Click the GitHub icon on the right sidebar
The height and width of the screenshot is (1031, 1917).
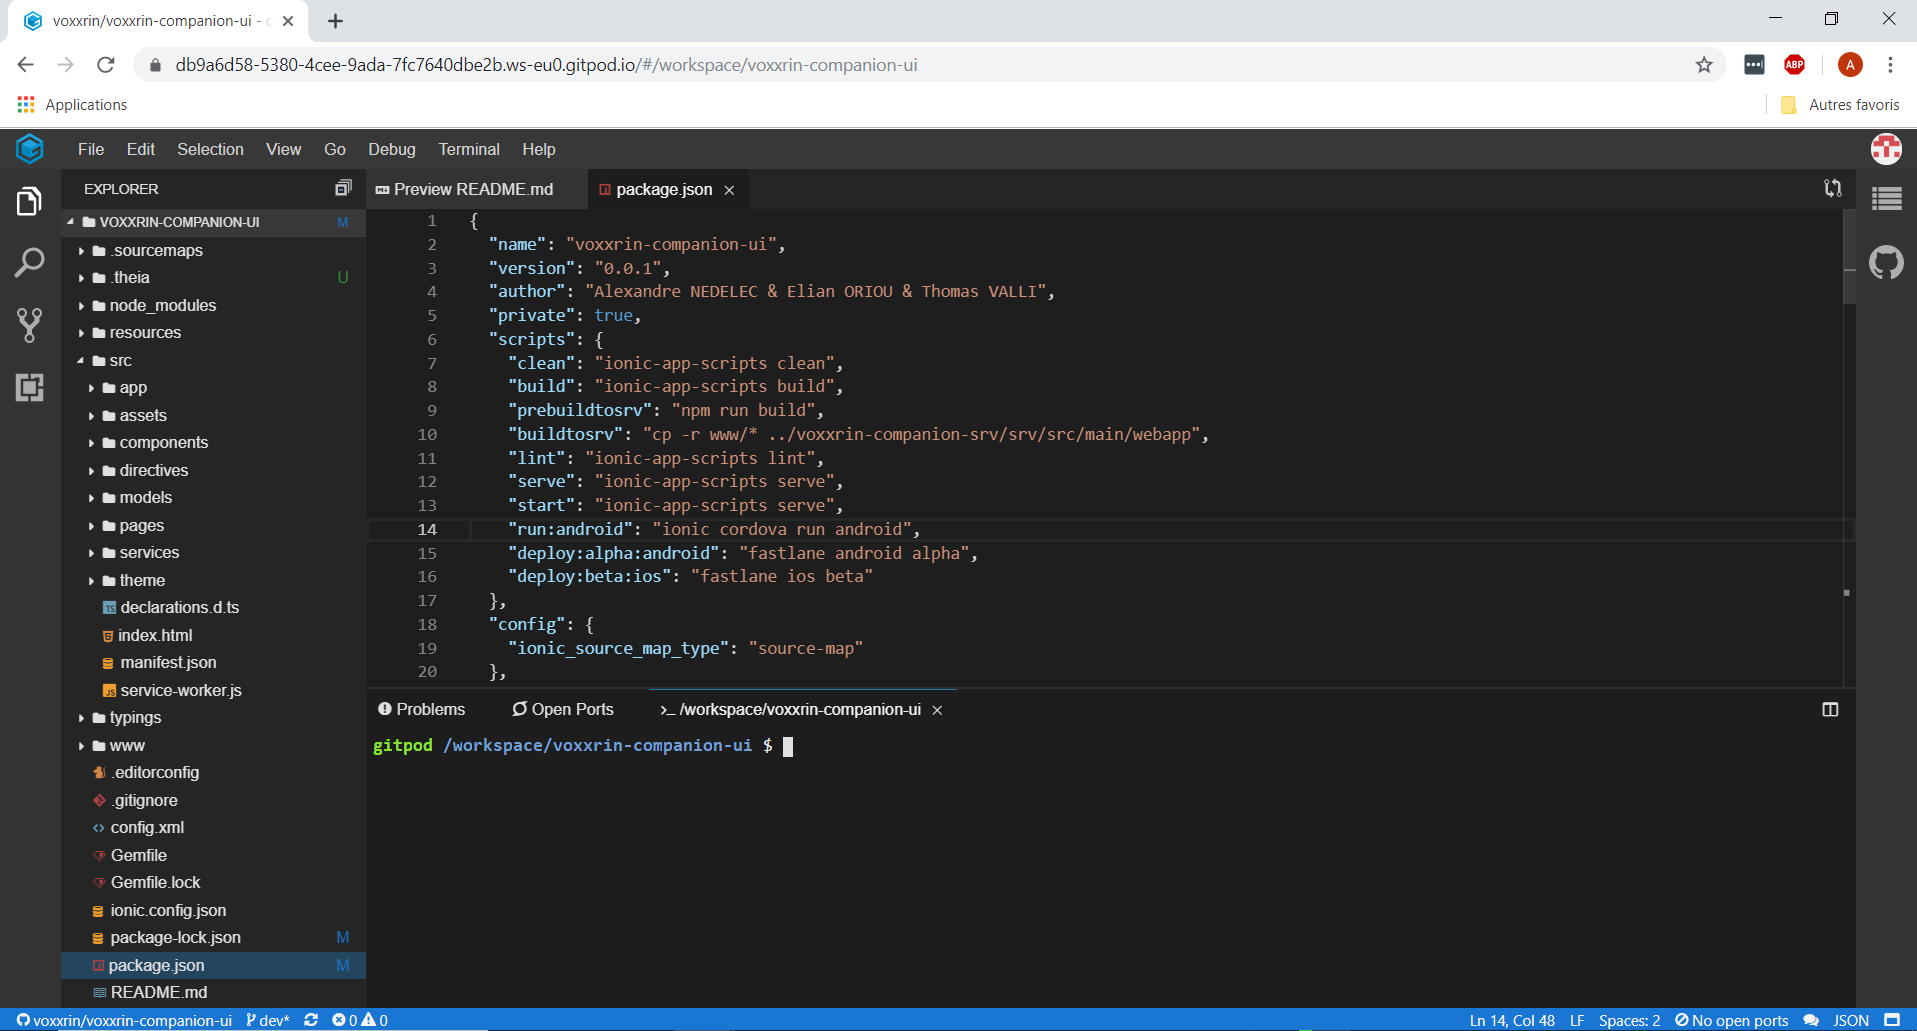pyautogui.click(x=1888, y=262)
